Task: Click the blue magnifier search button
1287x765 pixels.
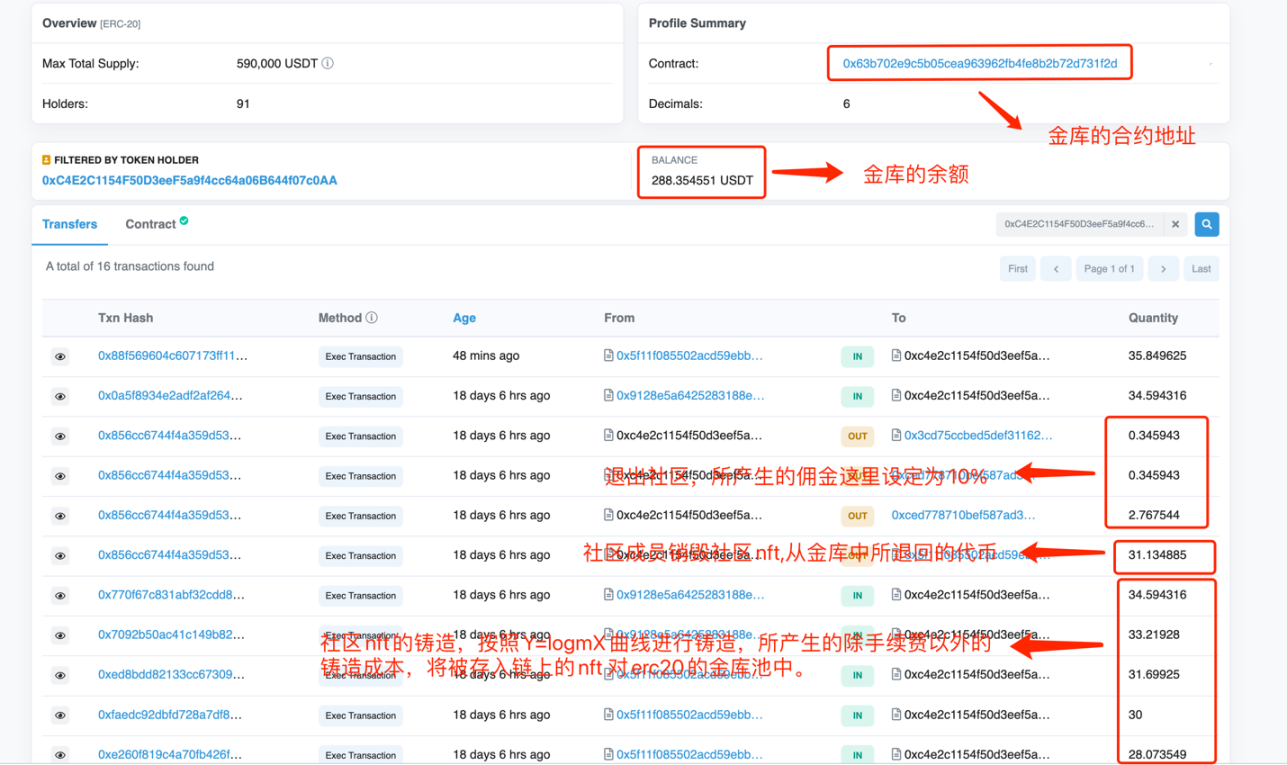Action: [1206, 225]
